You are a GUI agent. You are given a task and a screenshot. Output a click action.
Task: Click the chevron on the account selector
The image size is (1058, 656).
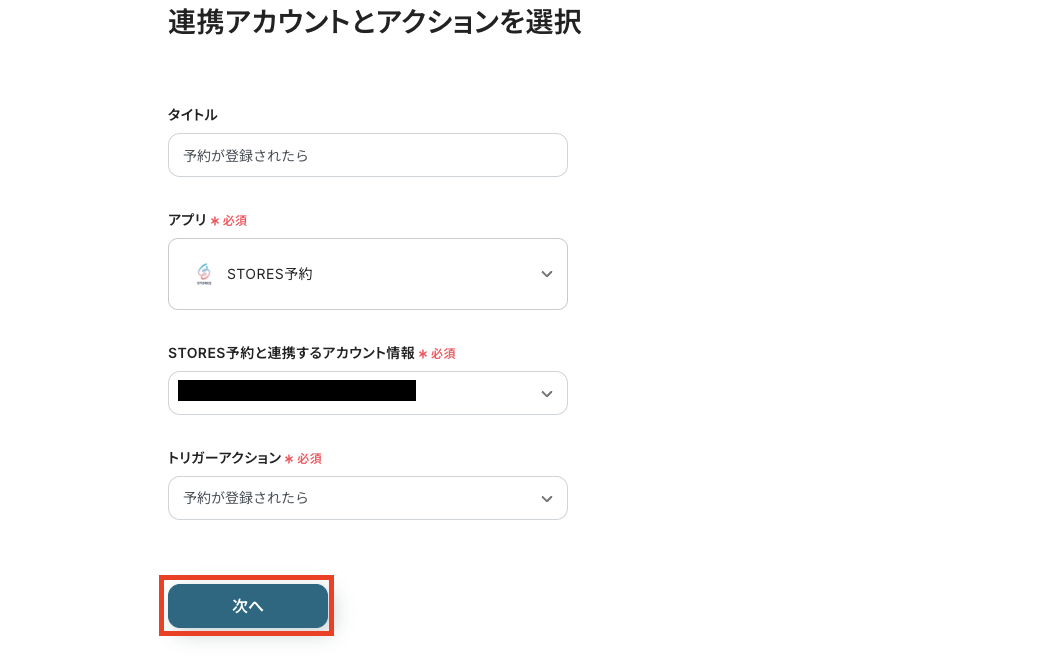point(547,393)
